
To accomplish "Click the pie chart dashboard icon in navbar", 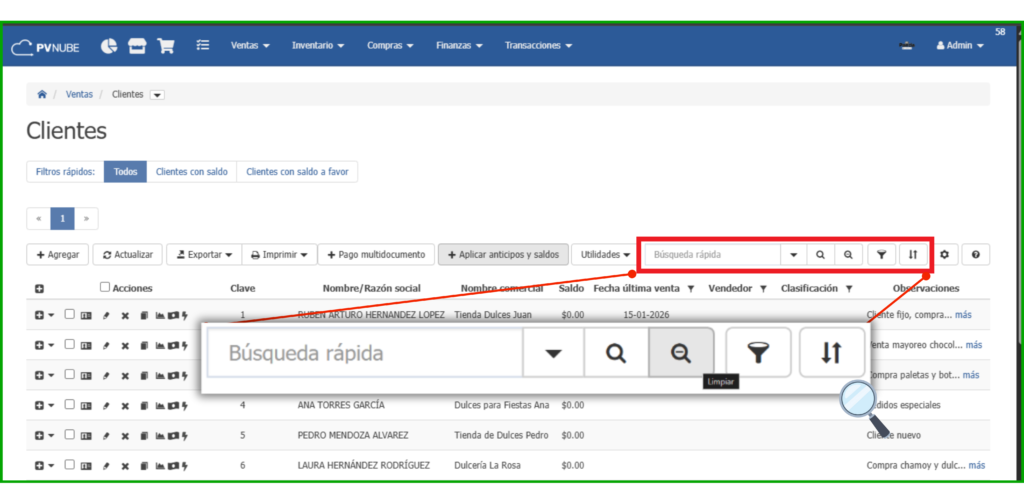I will pyautogui.click(x=110, y=46).
